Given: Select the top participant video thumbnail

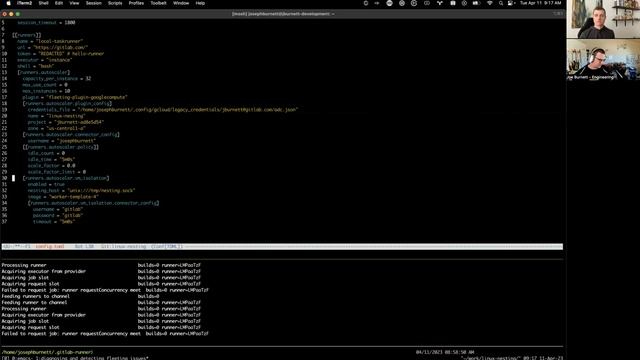Looking at the screenshot, I should coord(603,19).
